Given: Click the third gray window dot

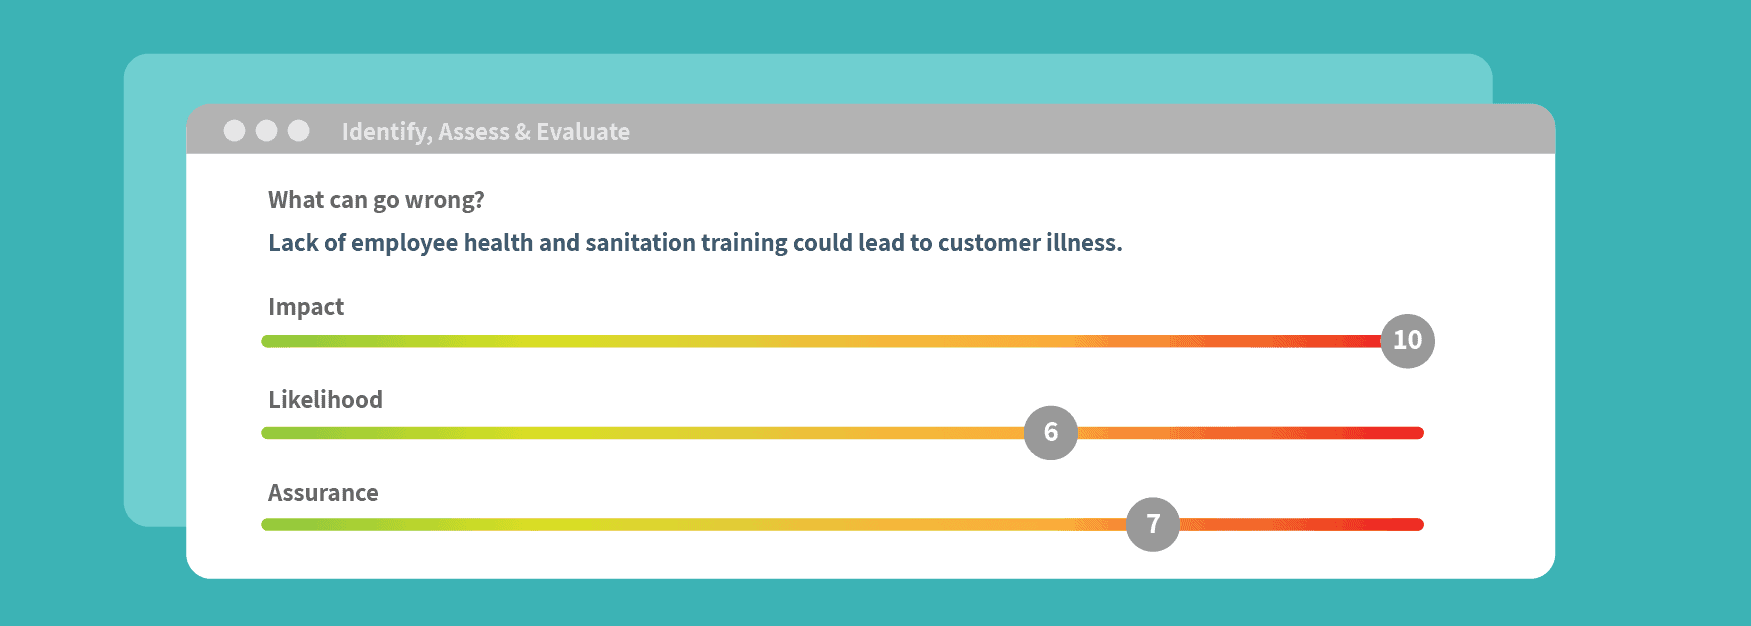Looking at the screenshot, I should (x=298, y=131).
